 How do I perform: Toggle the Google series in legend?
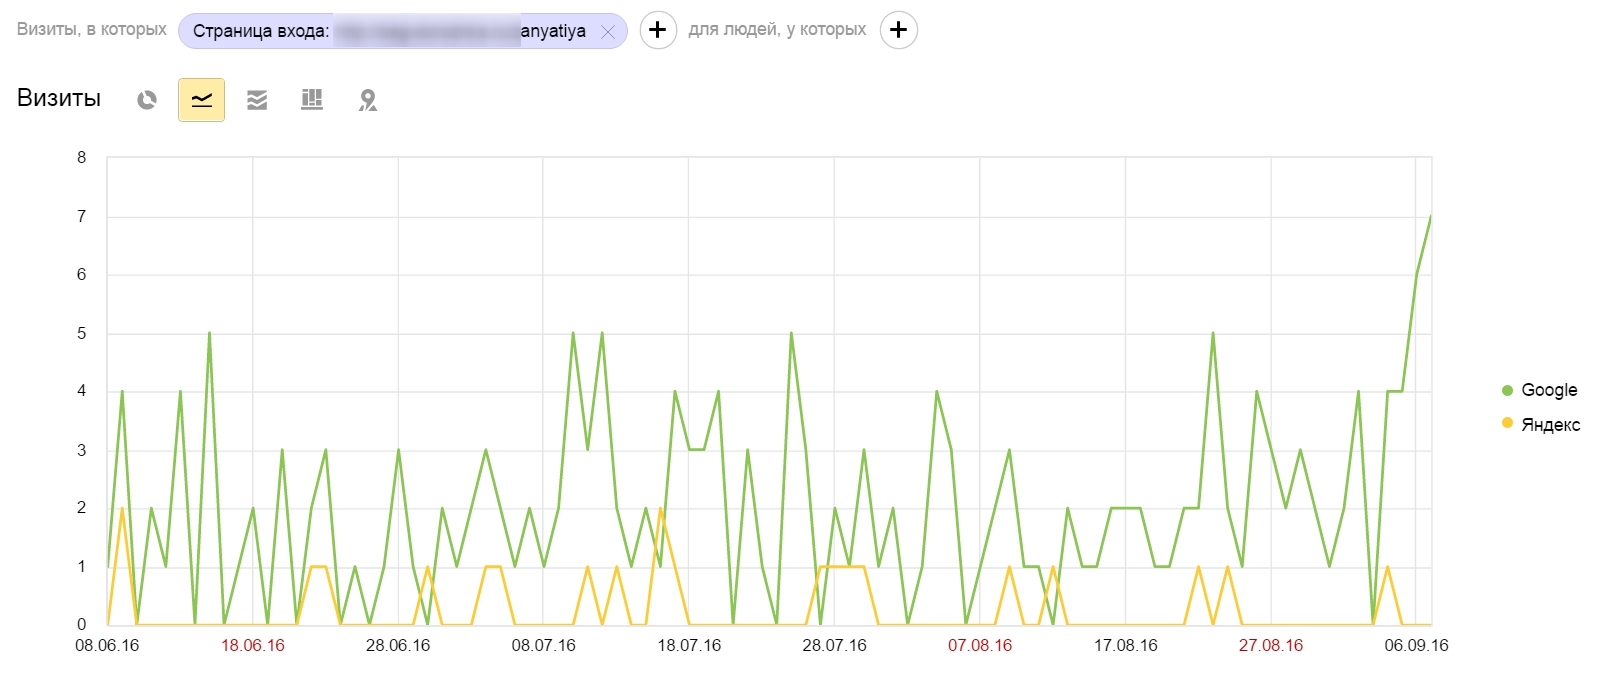coord(1548,390)
